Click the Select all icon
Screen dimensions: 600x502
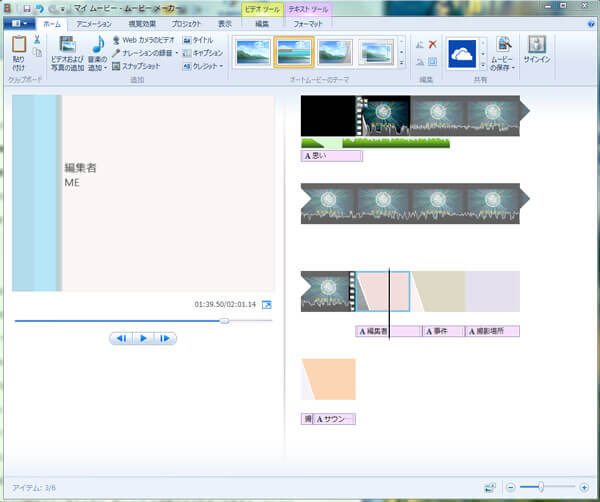(433, 62)
